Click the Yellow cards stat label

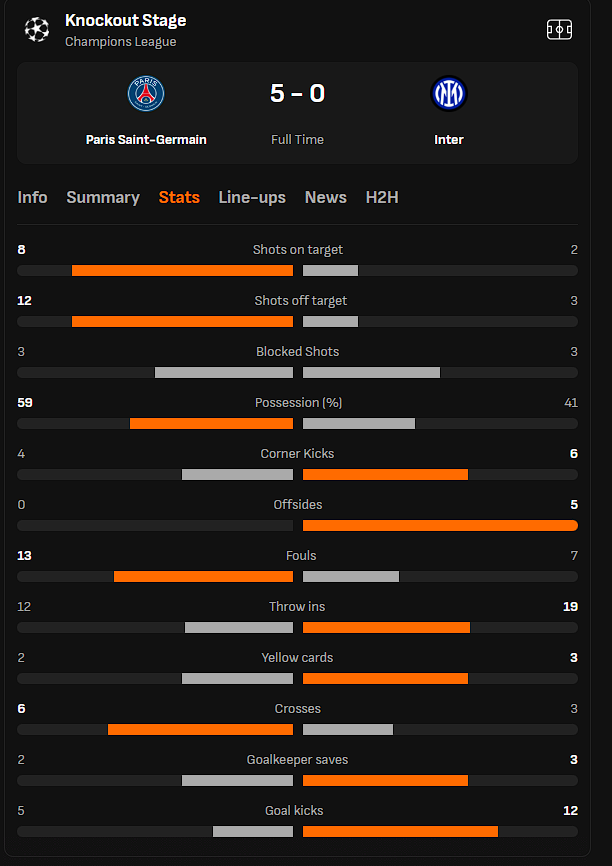pos(297,658)
